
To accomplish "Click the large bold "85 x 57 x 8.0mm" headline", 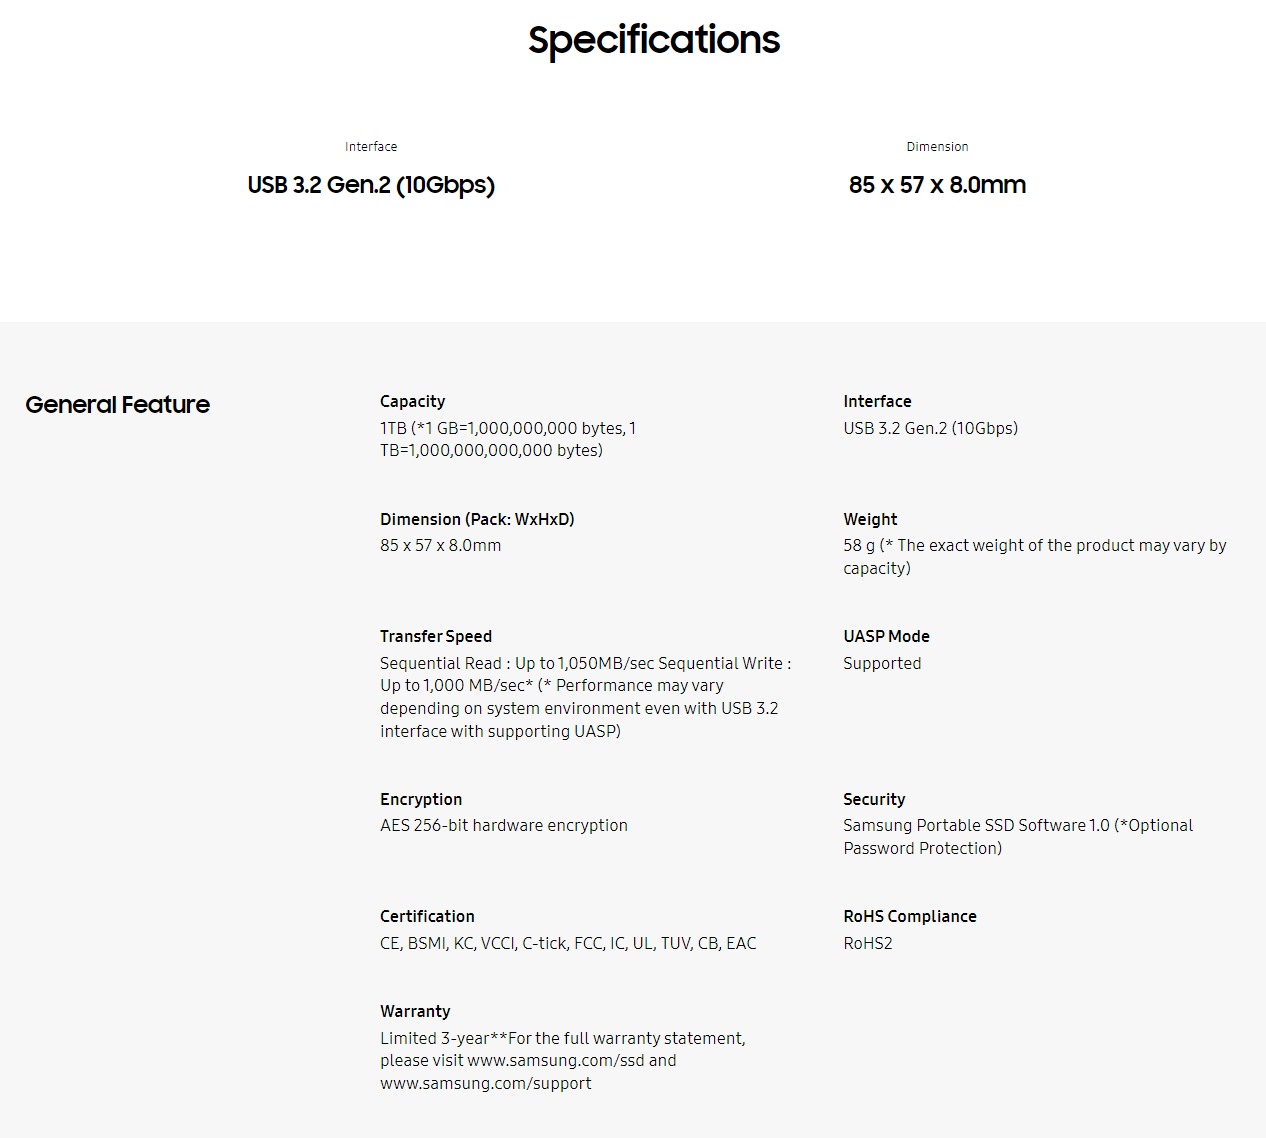I will (937, 185).
